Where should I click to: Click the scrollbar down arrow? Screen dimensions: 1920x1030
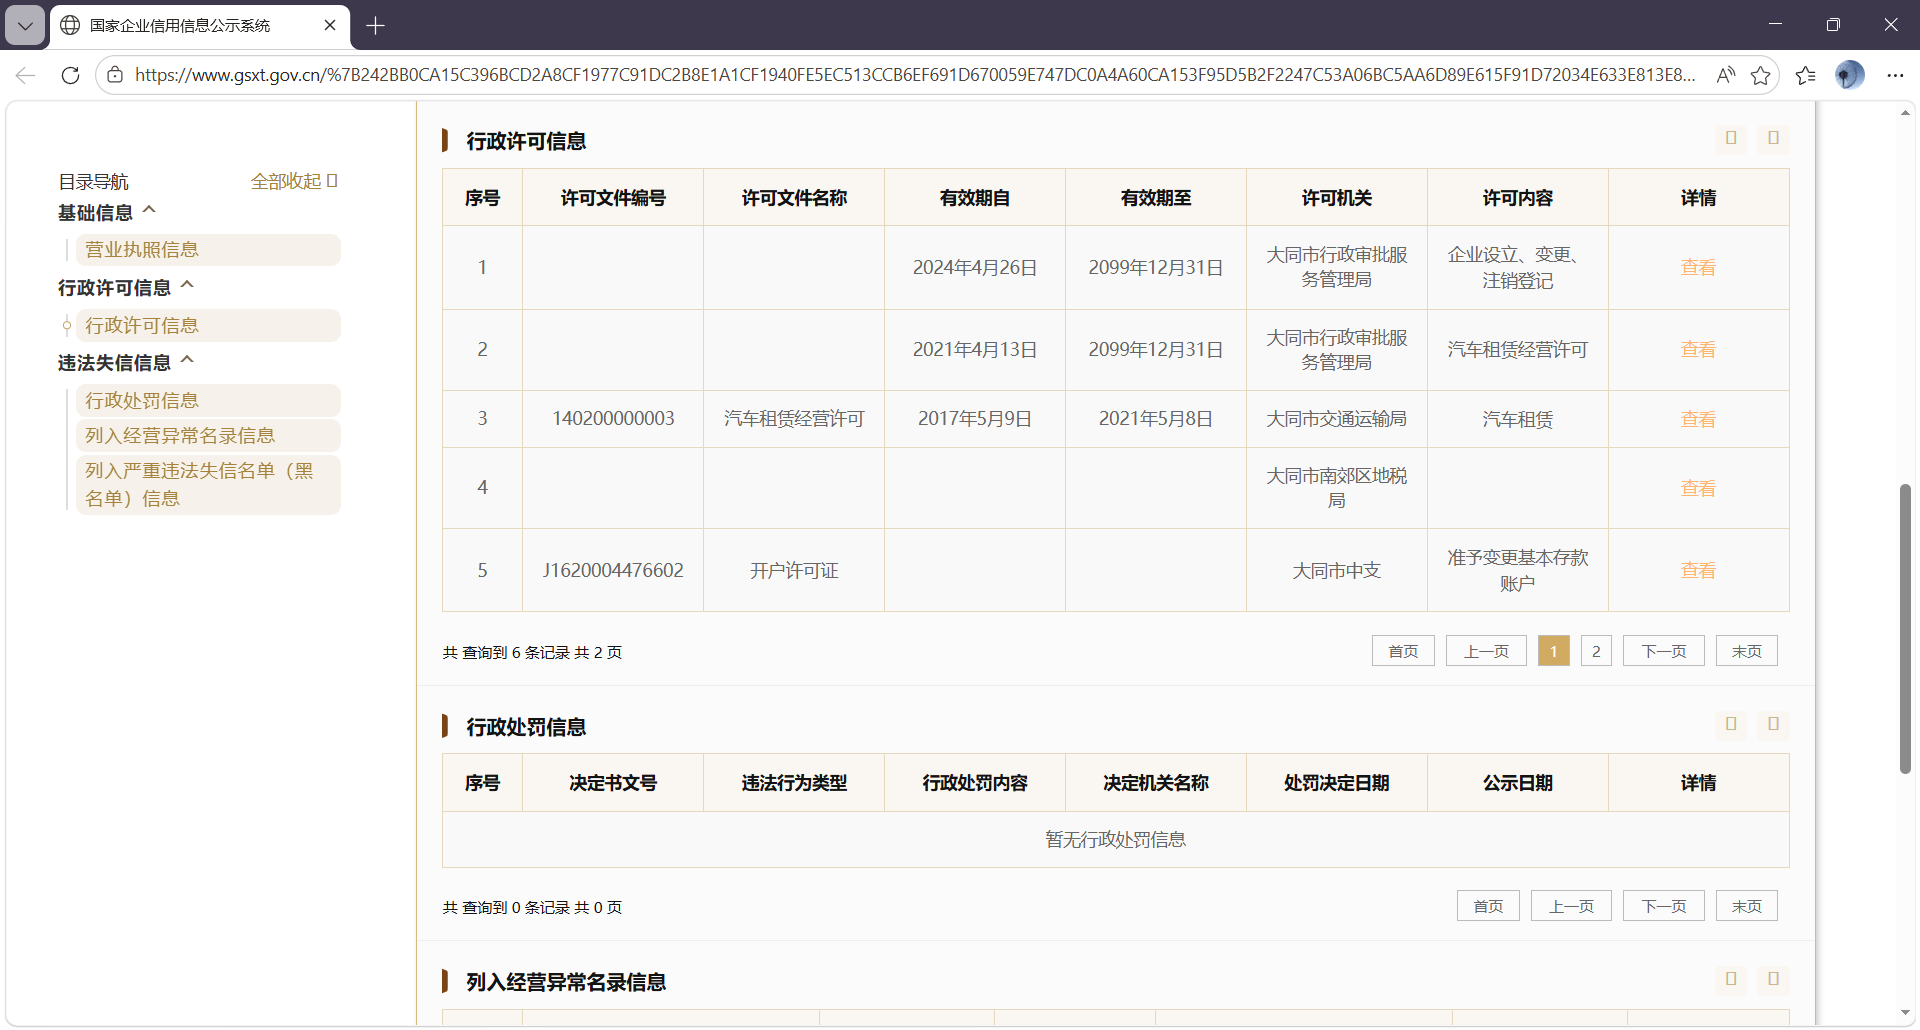click(1905, 1014)
